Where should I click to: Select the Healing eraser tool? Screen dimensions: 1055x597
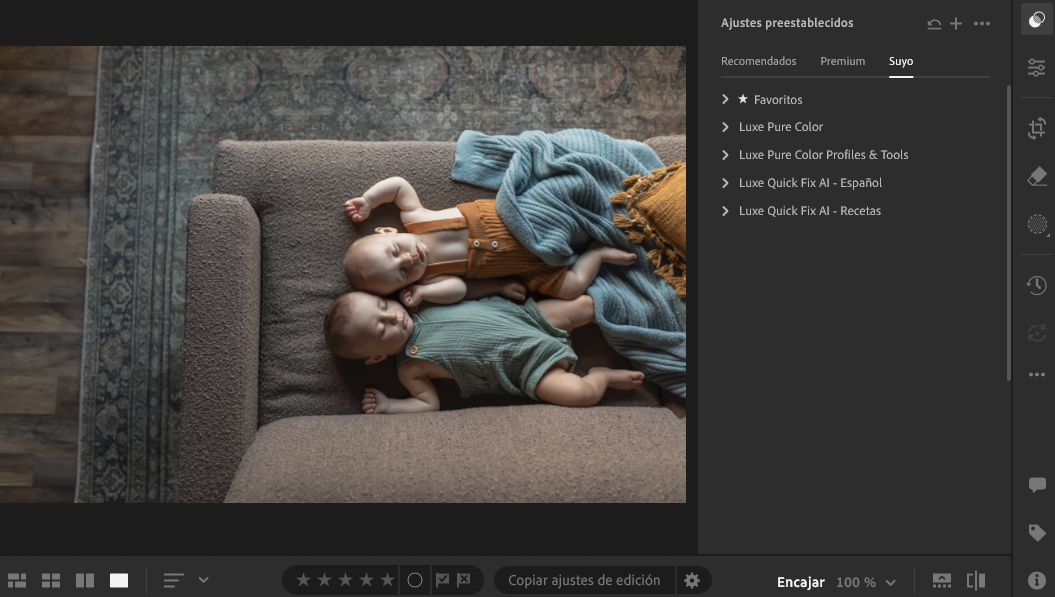tap(1037, 176)
